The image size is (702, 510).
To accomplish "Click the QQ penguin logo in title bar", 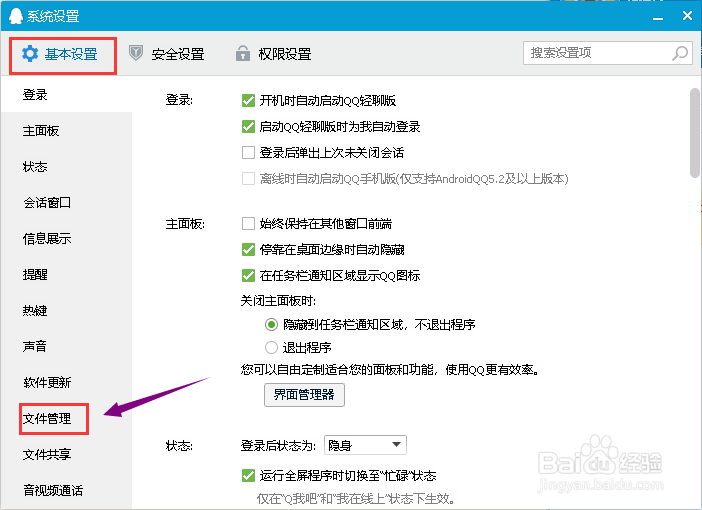I will (x=16, y=16).
